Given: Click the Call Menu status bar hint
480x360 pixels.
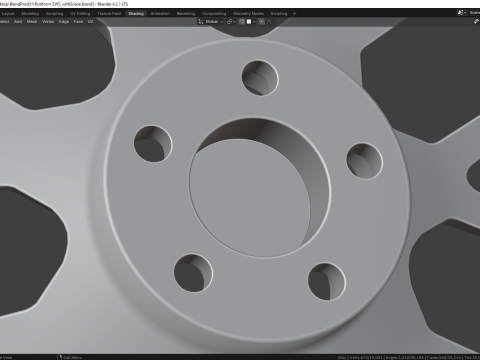Looking at the screenshot, I should 70,357.
